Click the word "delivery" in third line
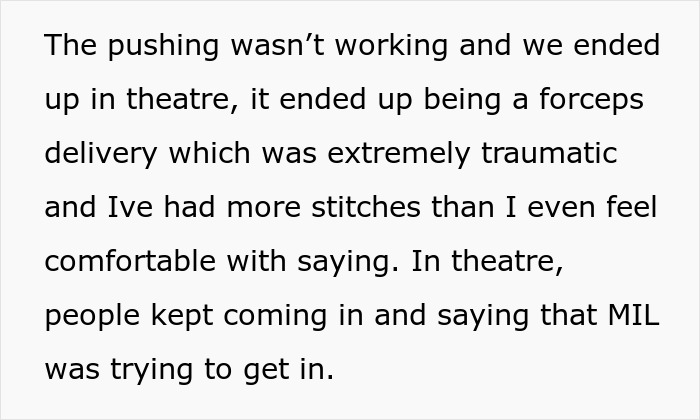The height and width of the screenshot is (420, 700). point(101,154)
